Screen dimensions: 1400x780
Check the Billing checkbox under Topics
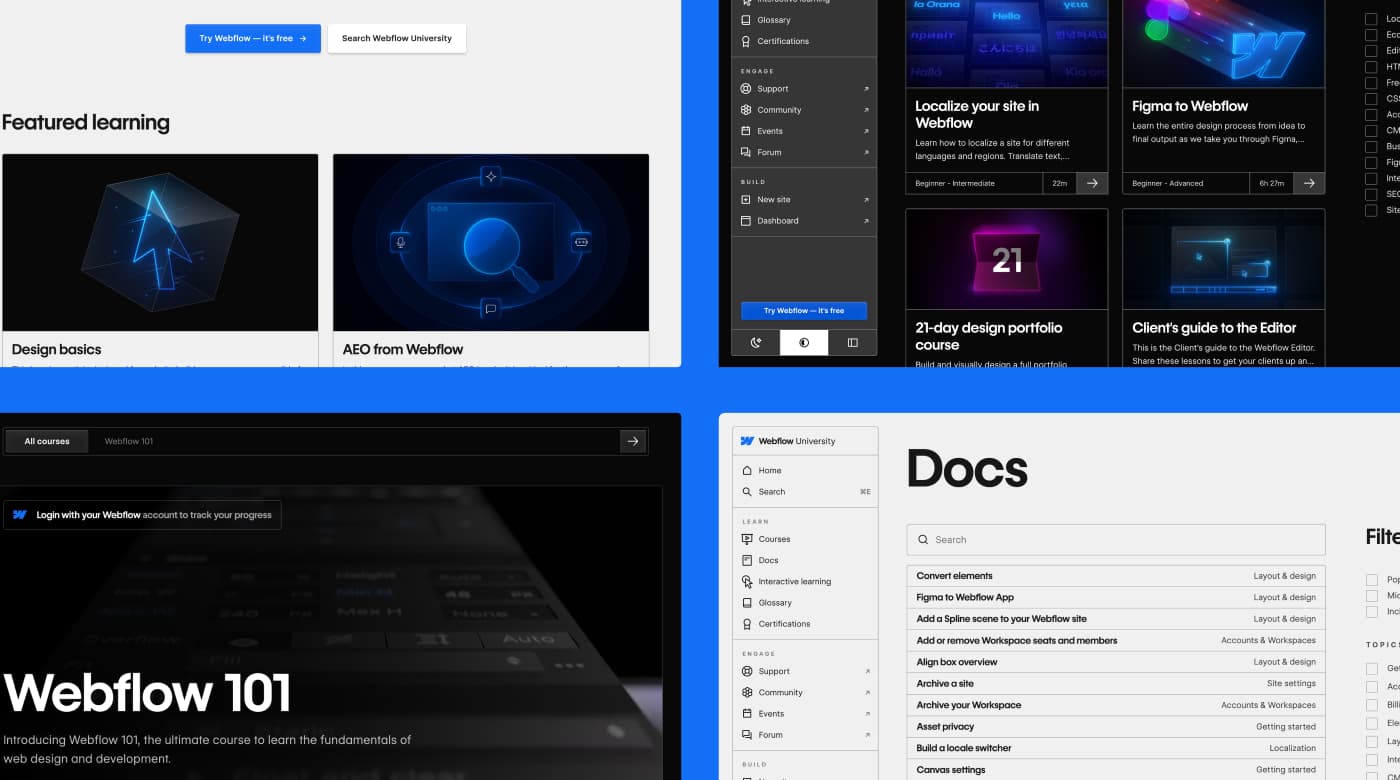(1372, 704)
